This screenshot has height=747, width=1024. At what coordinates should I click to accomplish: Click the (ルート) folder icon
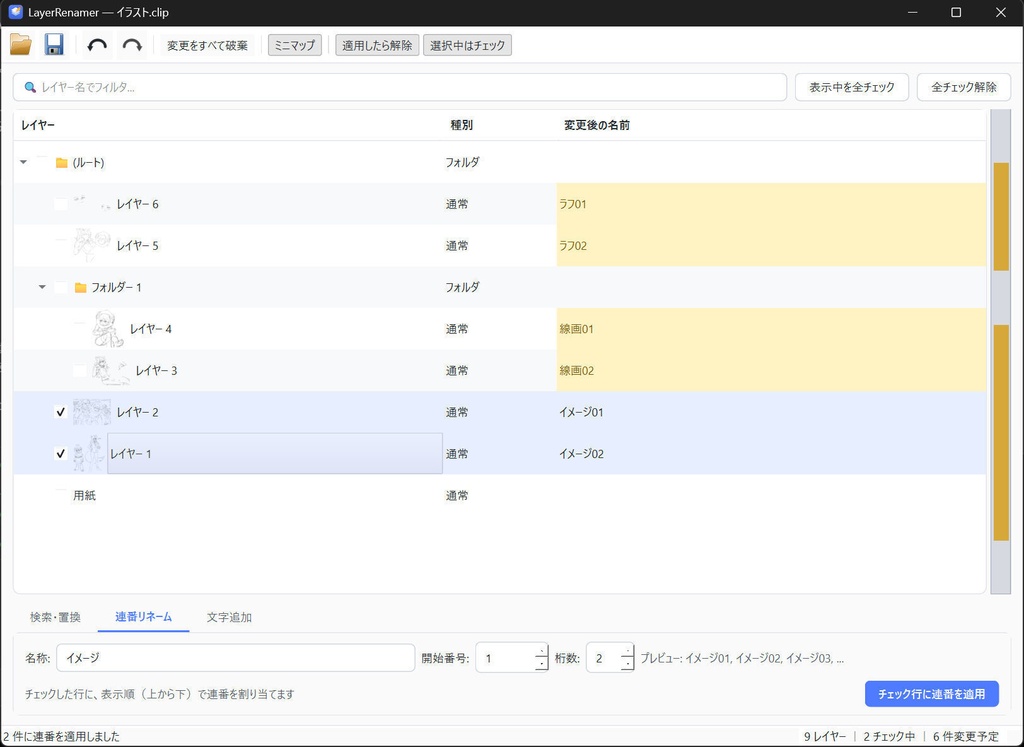pos(61,163)
